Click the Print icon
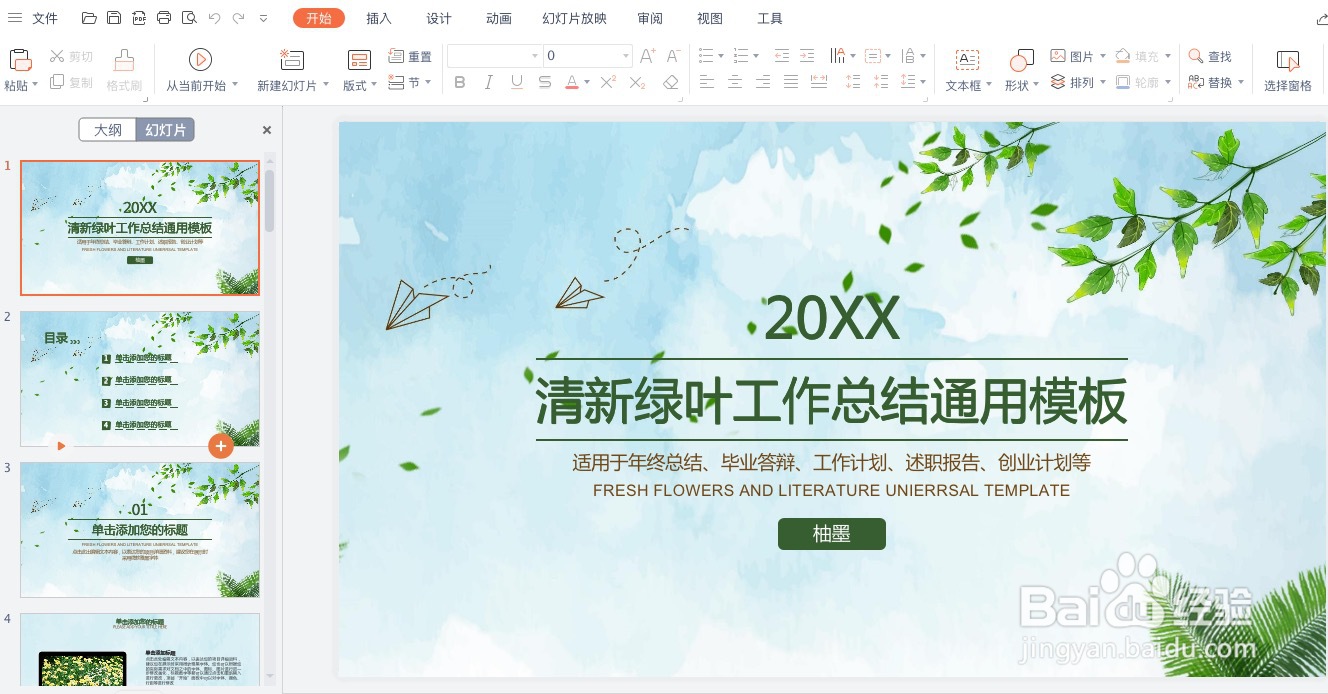 (x=164, y=18)
